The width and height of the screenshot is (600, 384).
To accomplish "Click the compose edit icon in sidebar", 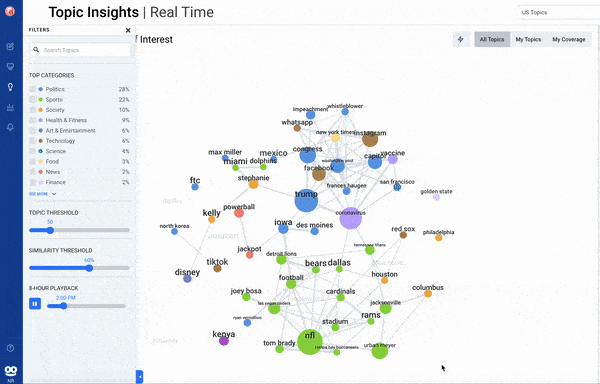I will click(10, 47).
